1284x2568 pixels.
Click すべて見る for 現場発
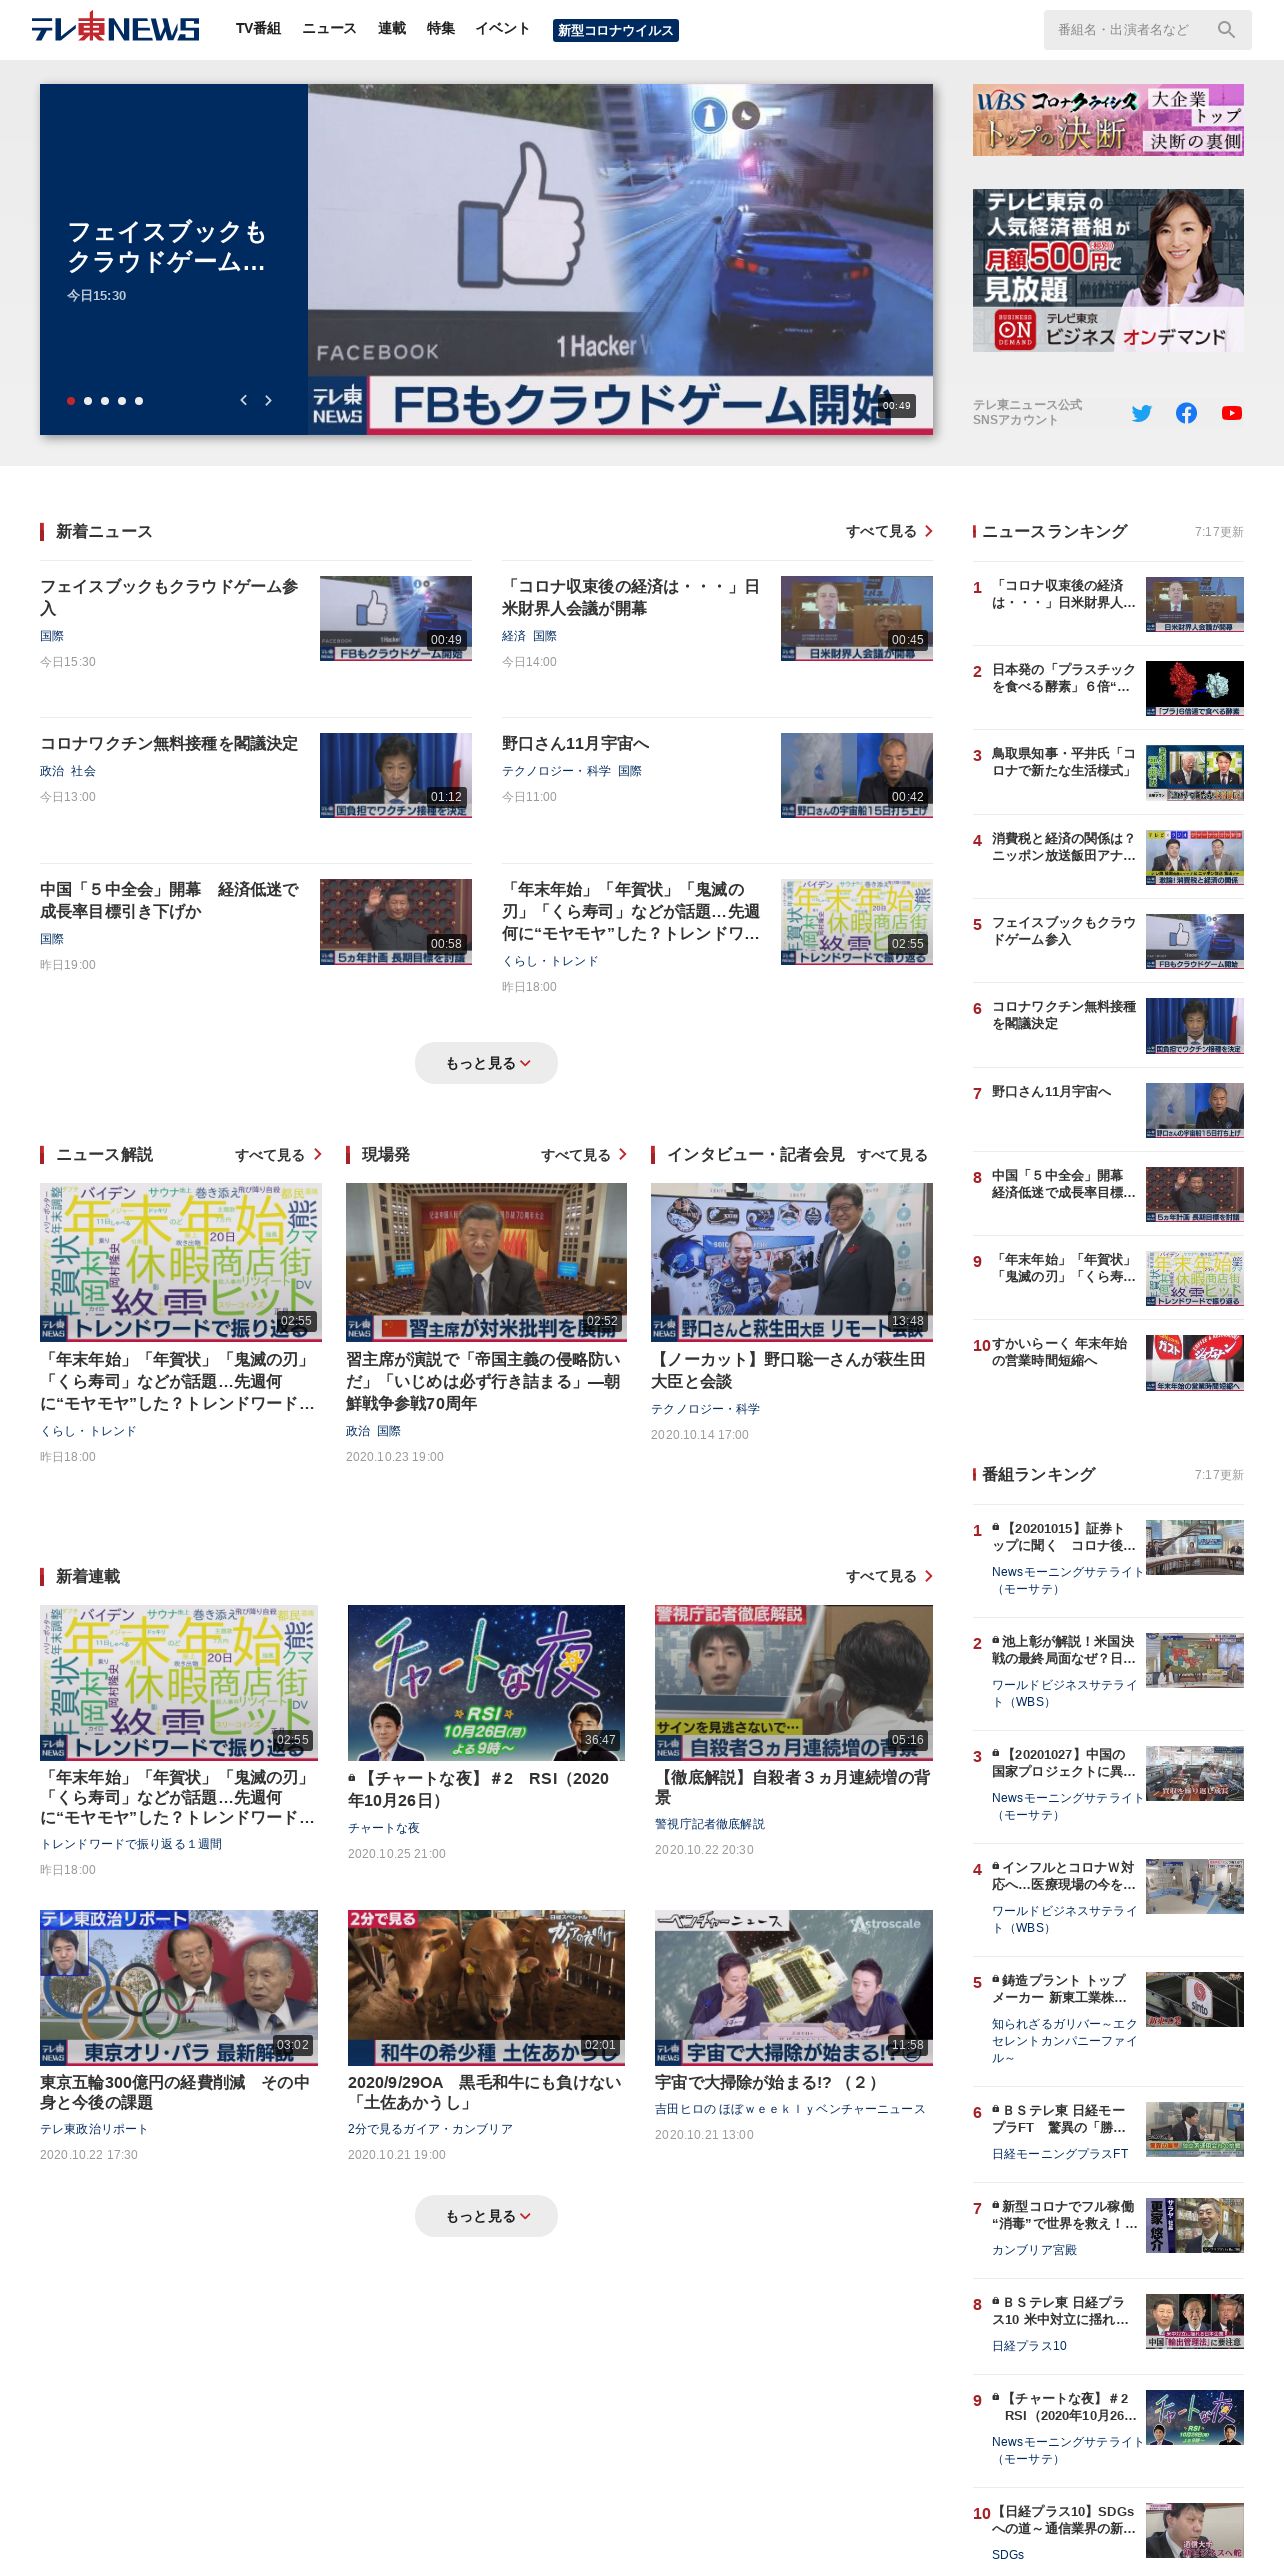click(x=584, y=1155)
